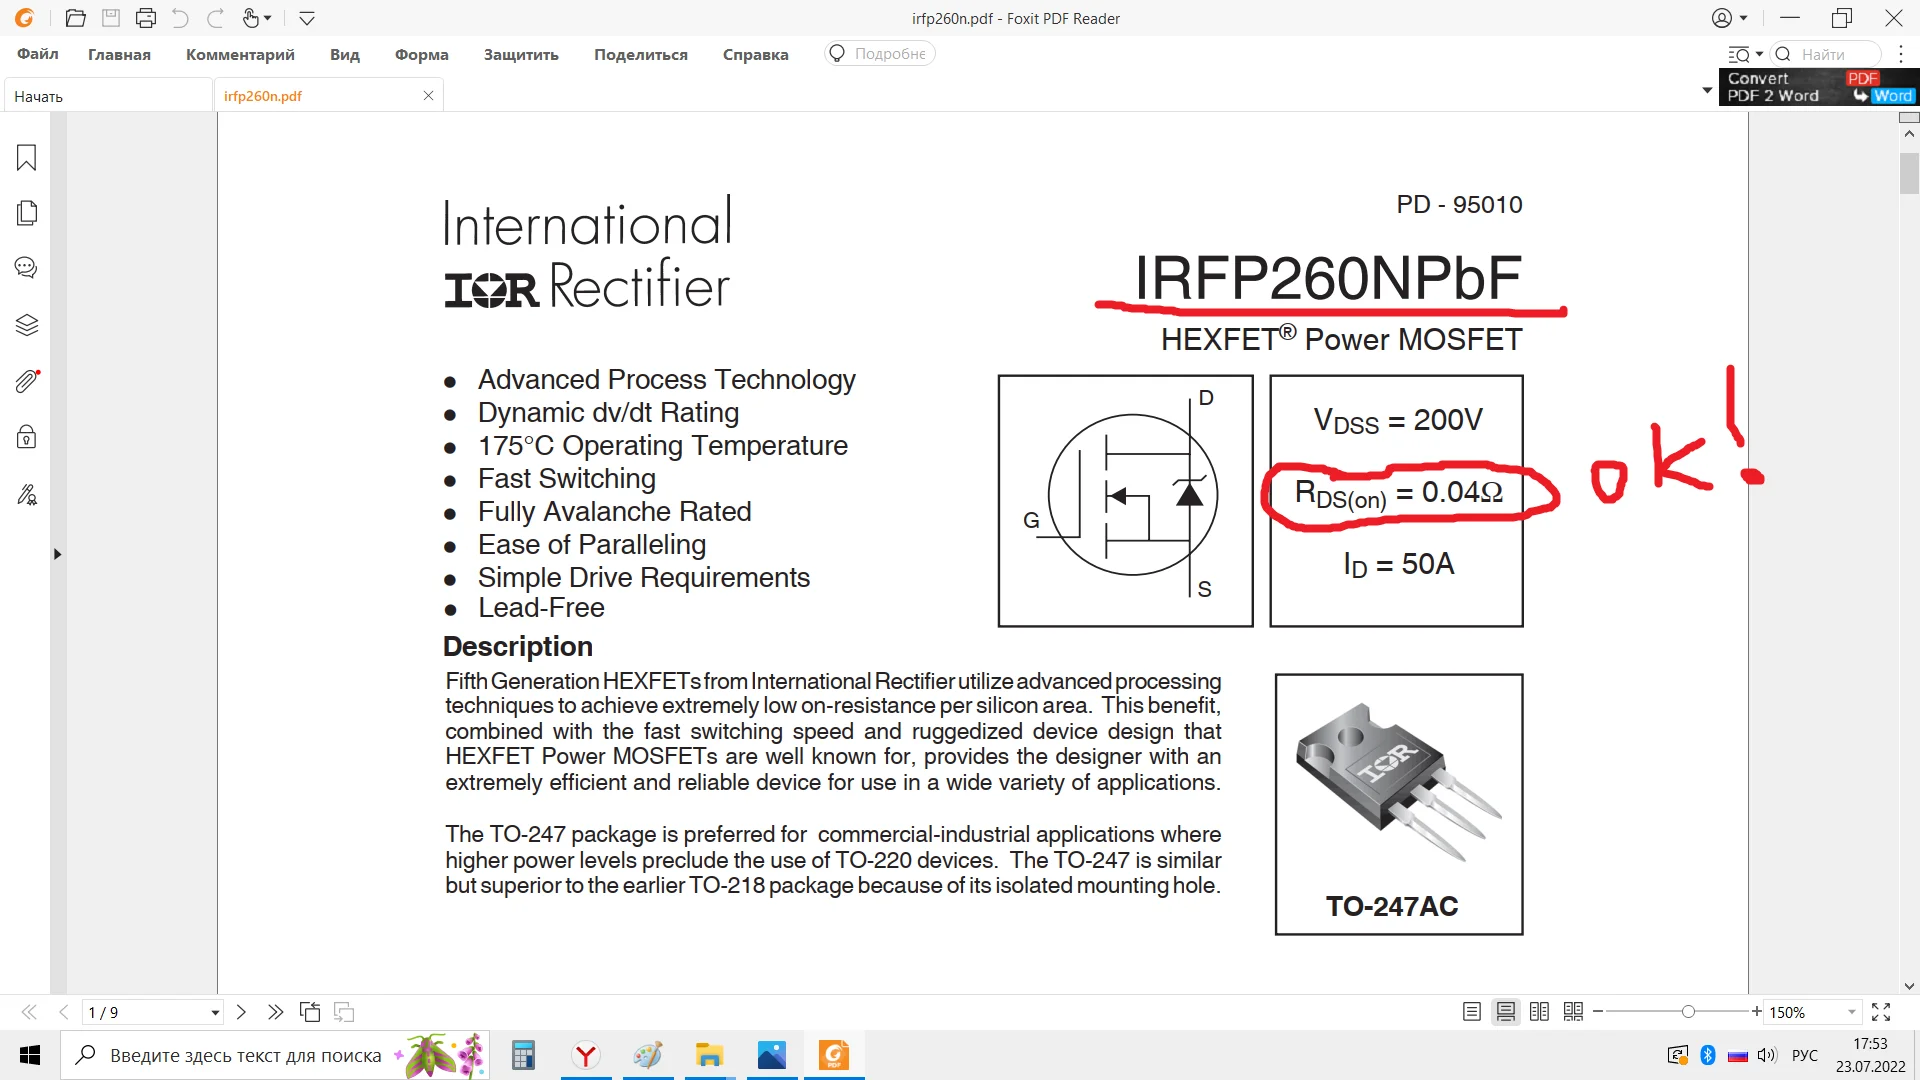1920x1080 pixels.
Task: Switch to two-page facing view
Action: click(1539, 1012)
